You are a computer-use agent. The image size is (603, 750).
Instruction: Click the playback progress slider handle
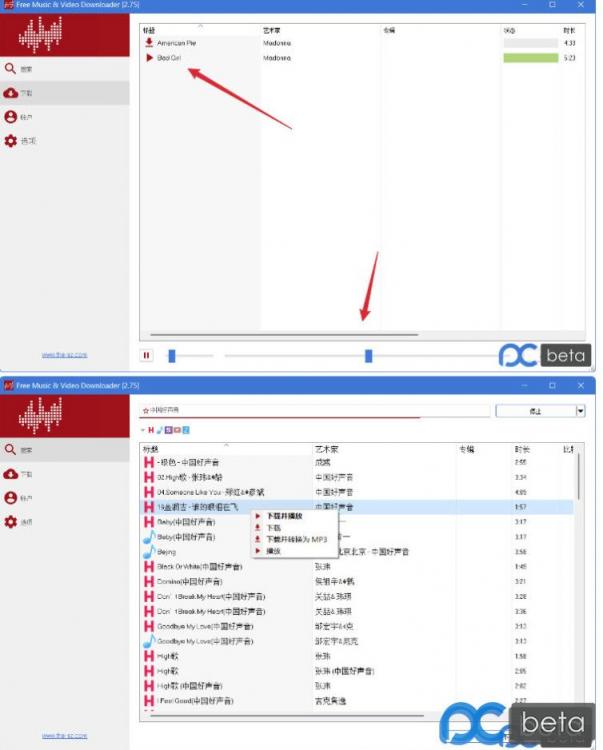pos(369,355)
